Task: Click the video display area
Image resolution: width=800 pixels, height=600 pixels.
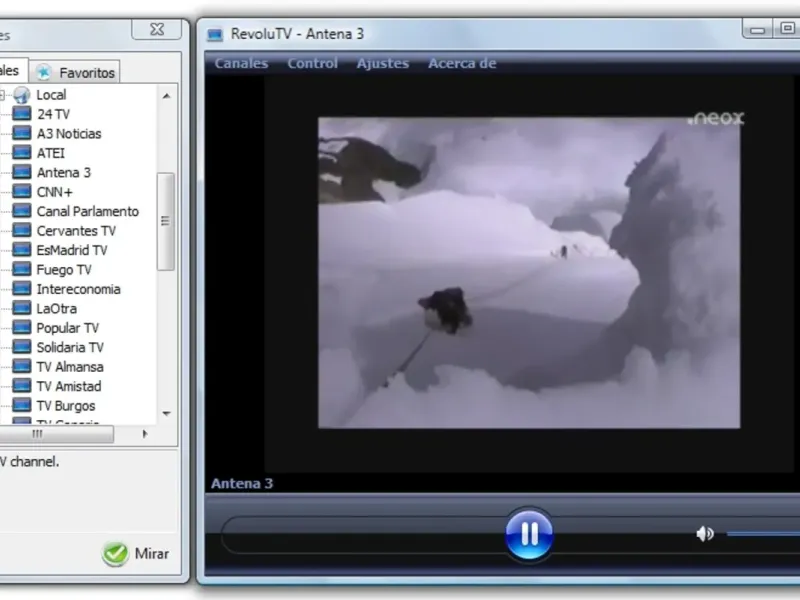Action: pos(529,273)
